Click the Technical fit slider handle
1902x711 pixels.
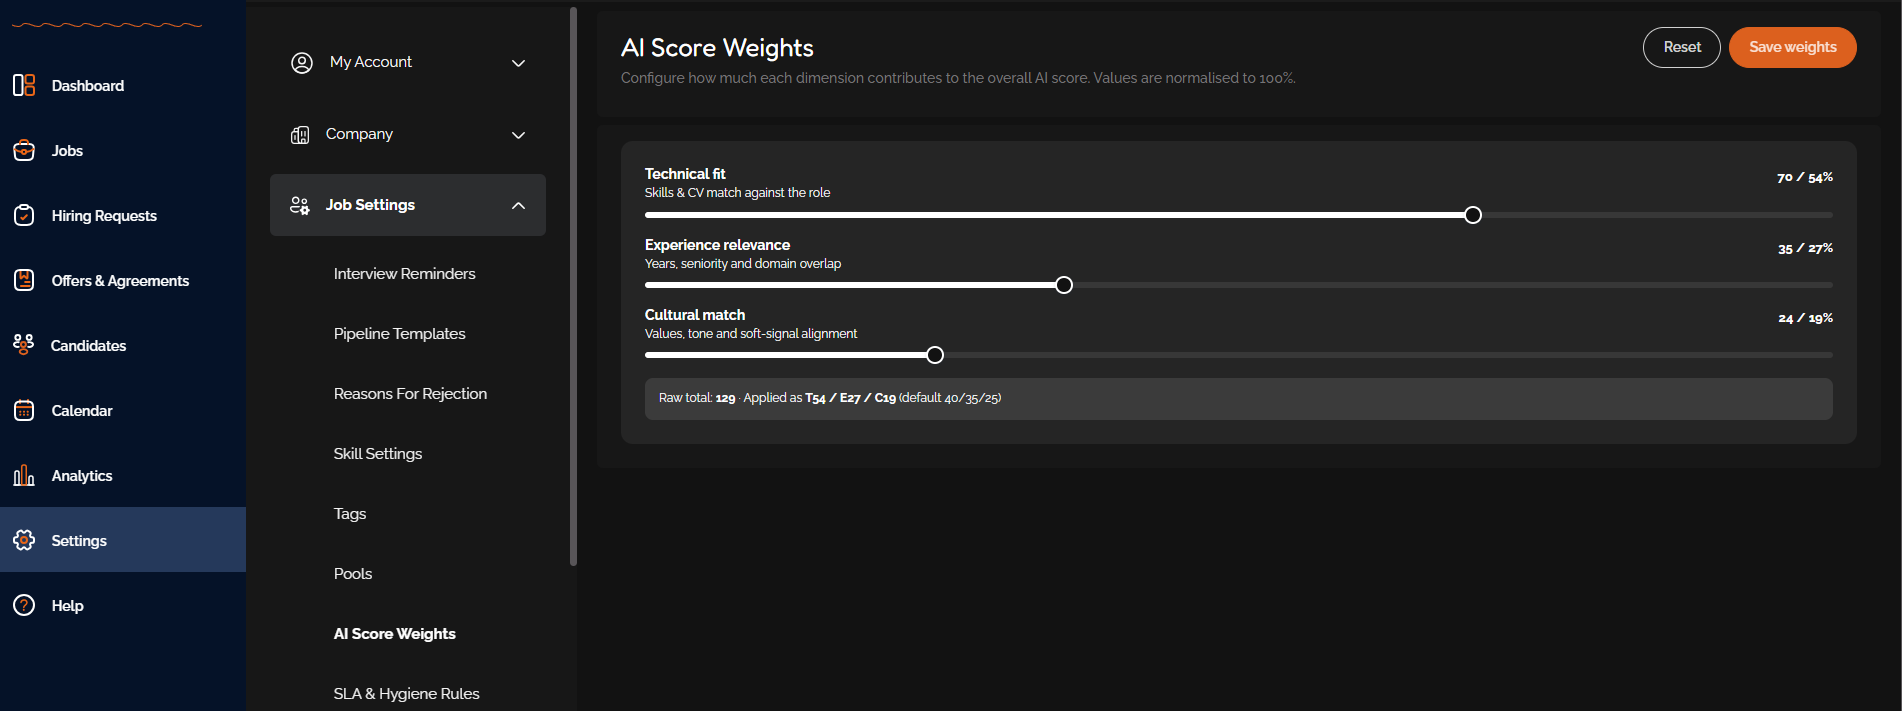pyautogui.click(x=1473, y=215)
